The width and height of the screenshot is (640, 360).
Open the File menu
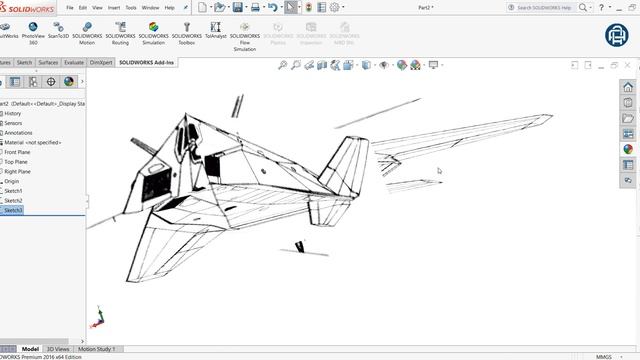coord(70,8)
